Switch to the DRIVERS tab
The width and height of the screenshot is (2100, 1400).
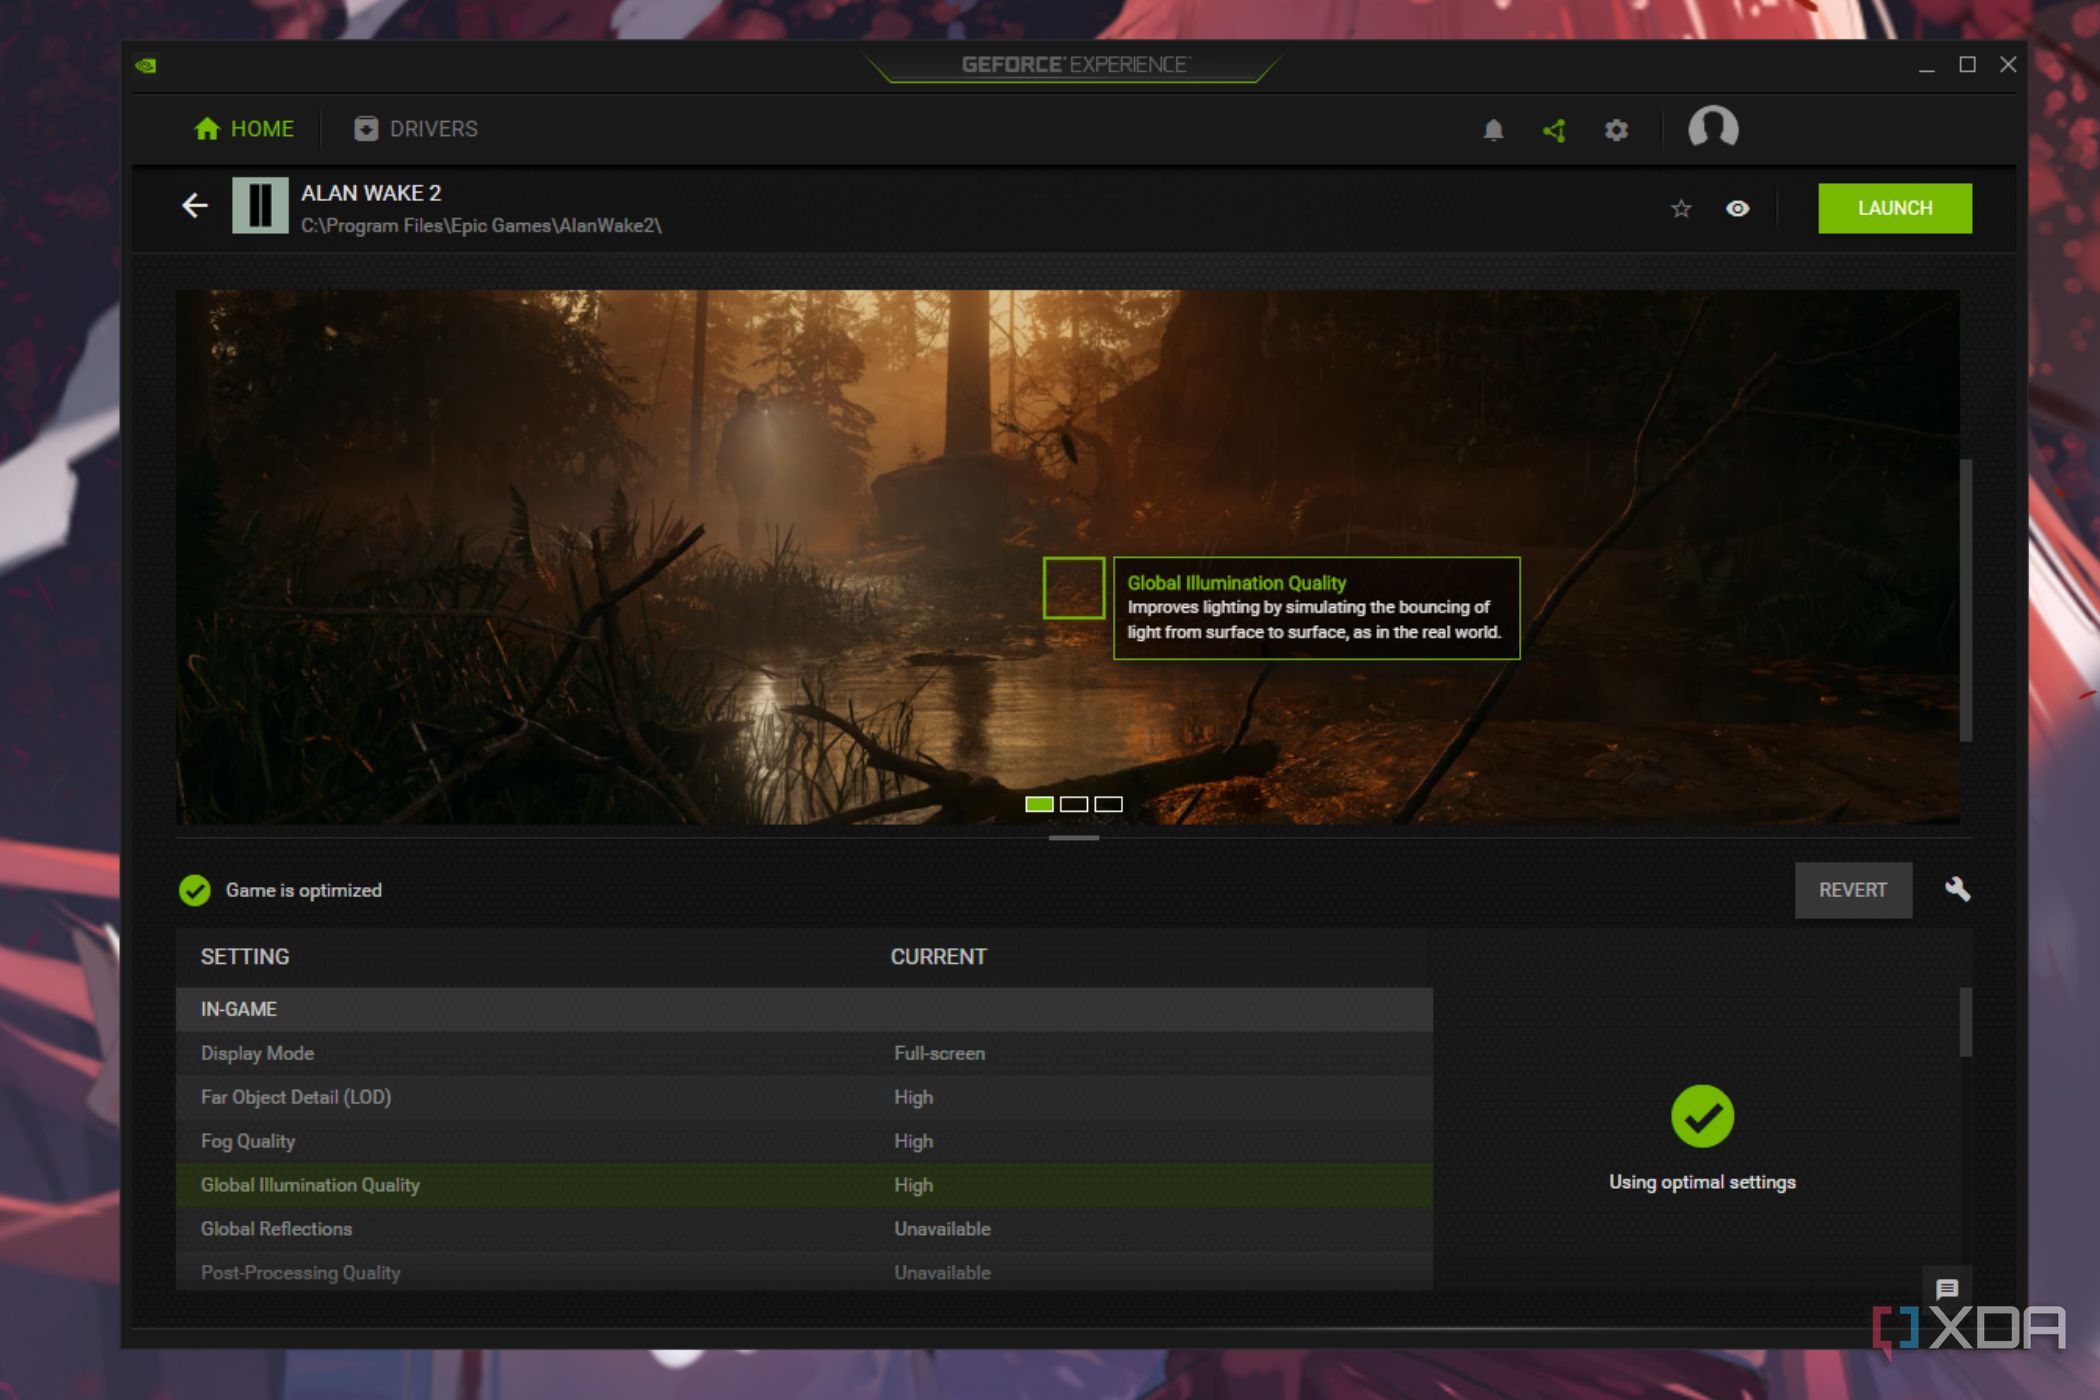click(416, 129)
